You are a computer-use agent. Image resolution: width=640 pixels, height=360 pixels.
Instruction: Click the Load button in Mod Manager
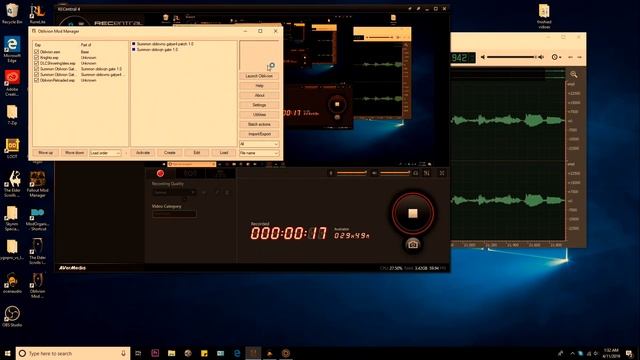224,153
